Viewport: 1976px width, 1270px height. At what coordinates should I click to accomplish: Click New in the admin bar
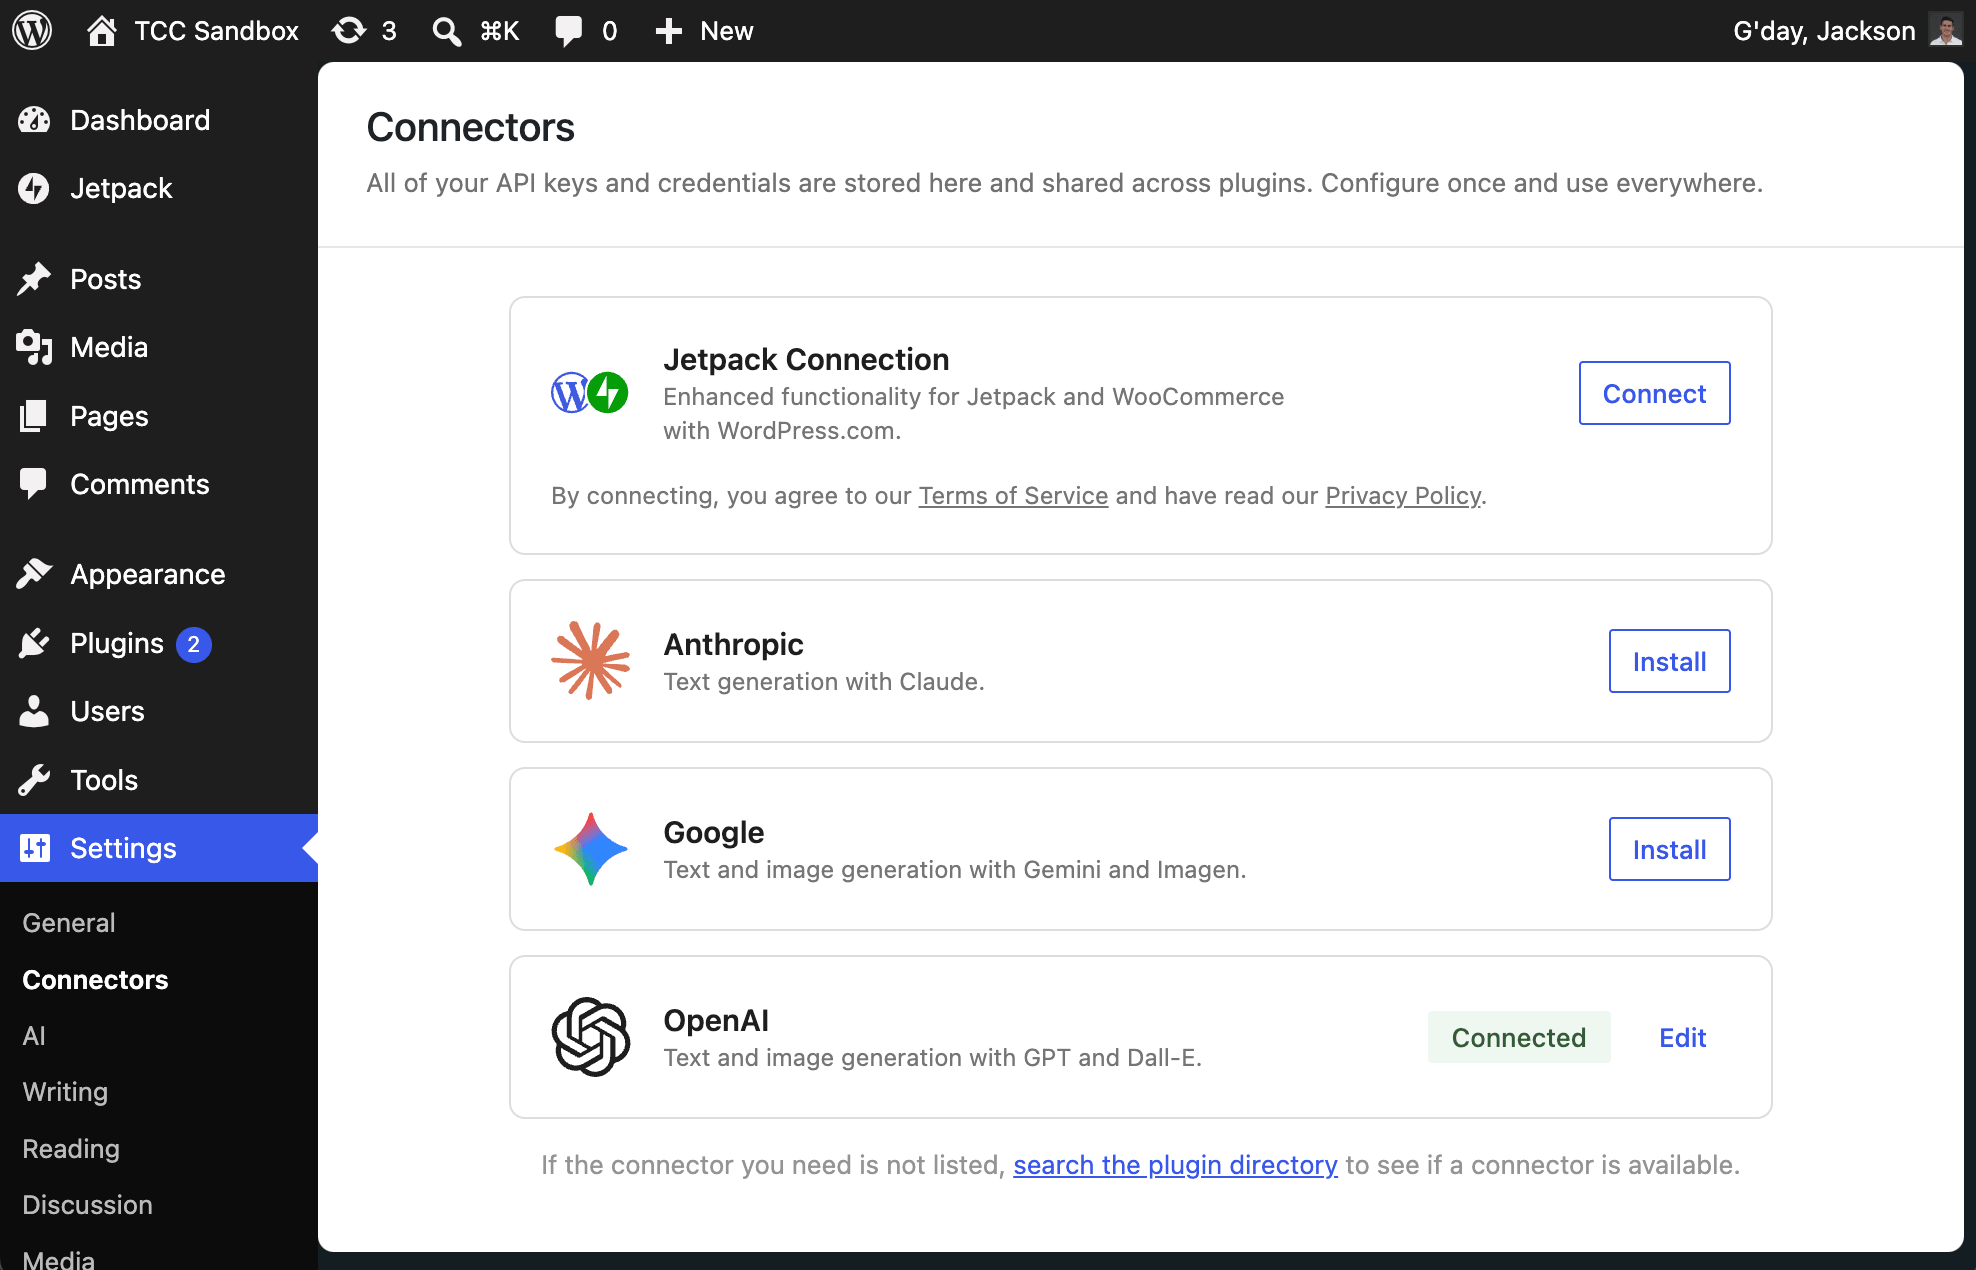tap(726, 31)
